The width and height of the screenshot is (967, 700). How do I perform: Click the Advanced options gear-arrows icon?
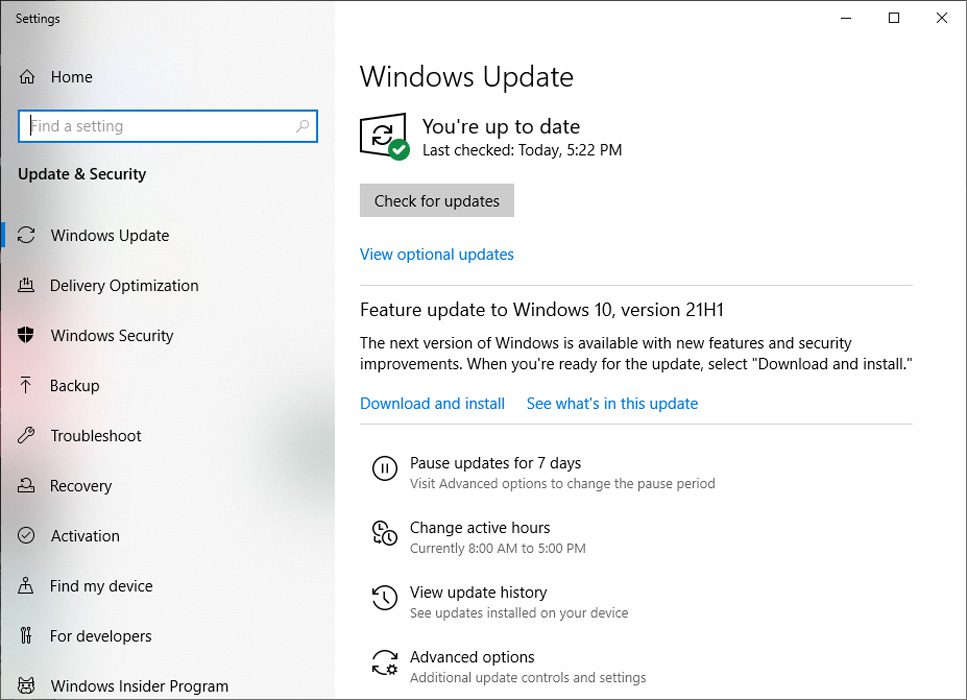(x=384, y=663)
